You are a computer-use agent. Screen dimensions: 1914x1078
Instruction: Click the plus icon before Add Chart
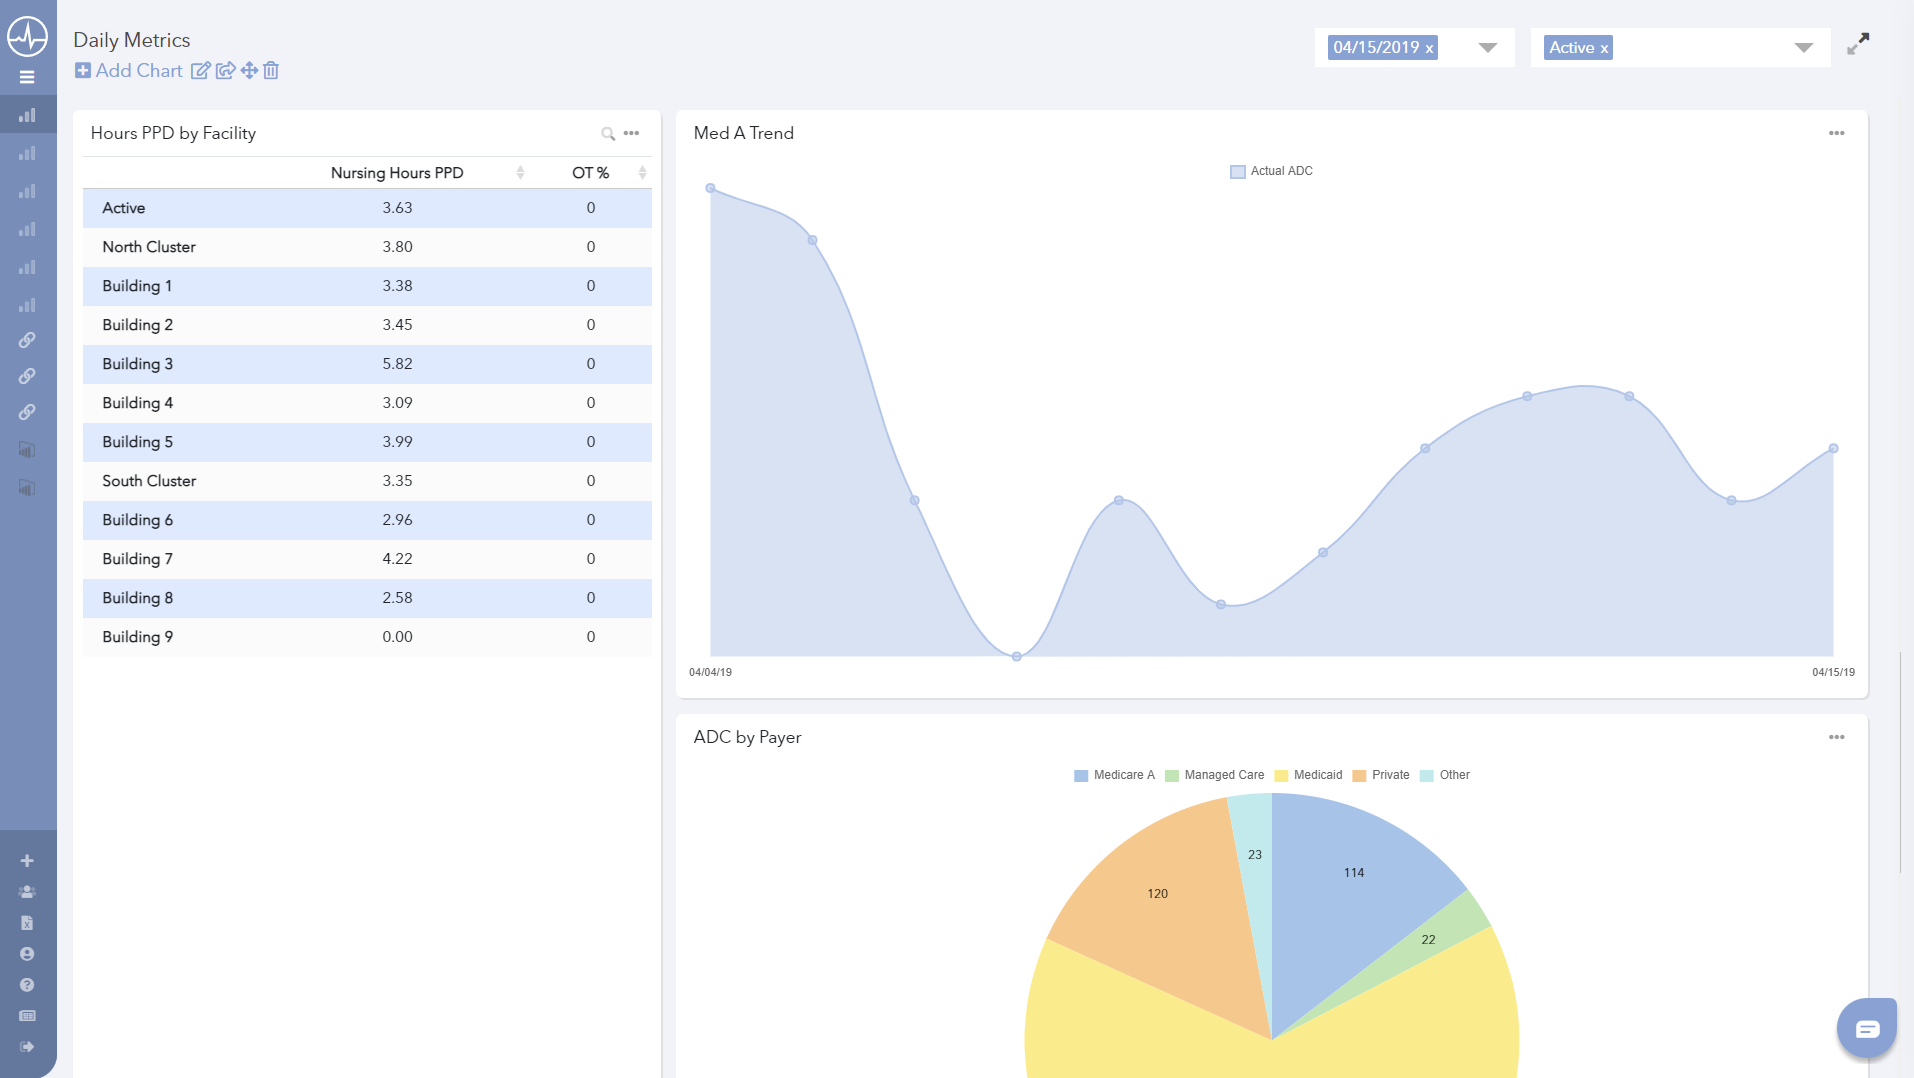click(83, 71)
